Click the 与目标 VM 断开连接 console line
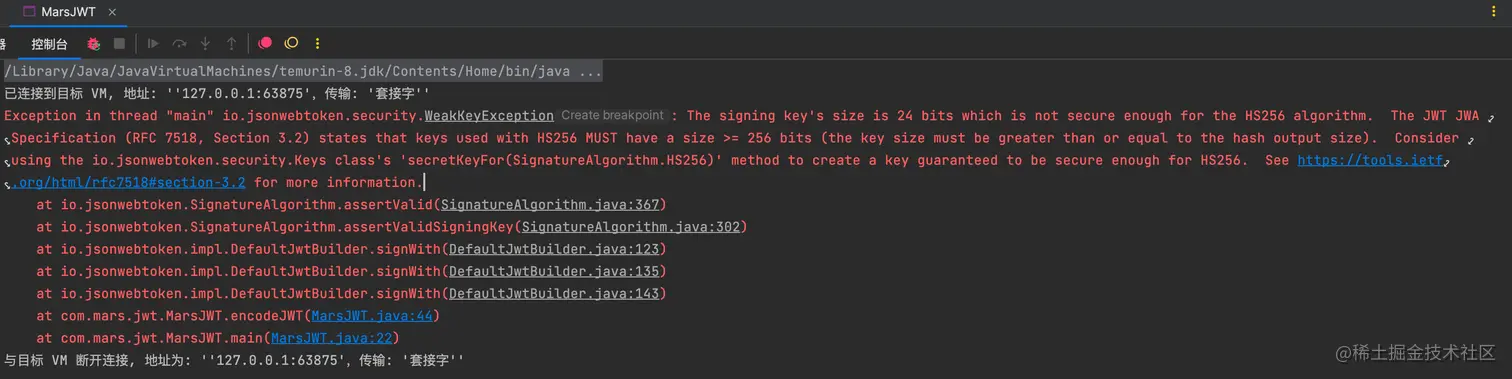1512x379 pixels. 235,360
